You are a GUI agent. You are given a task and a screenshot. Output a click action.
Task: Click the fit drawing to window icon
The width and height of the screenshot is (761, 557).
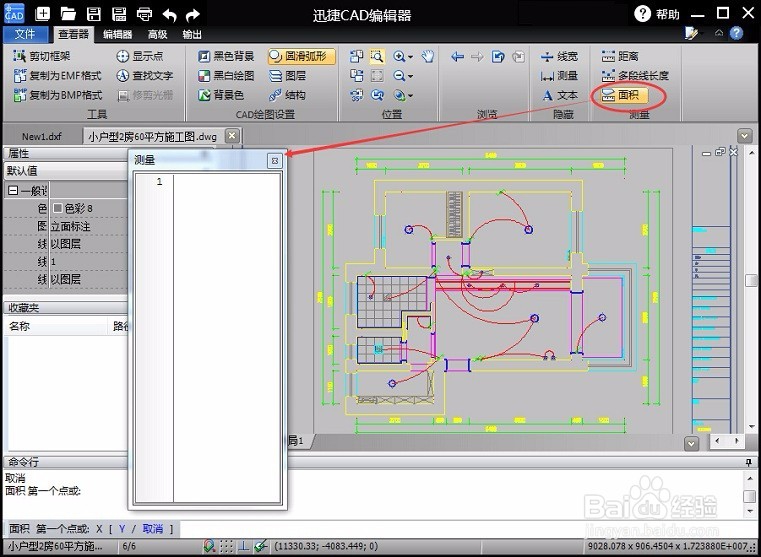click(x=377, y=76)
